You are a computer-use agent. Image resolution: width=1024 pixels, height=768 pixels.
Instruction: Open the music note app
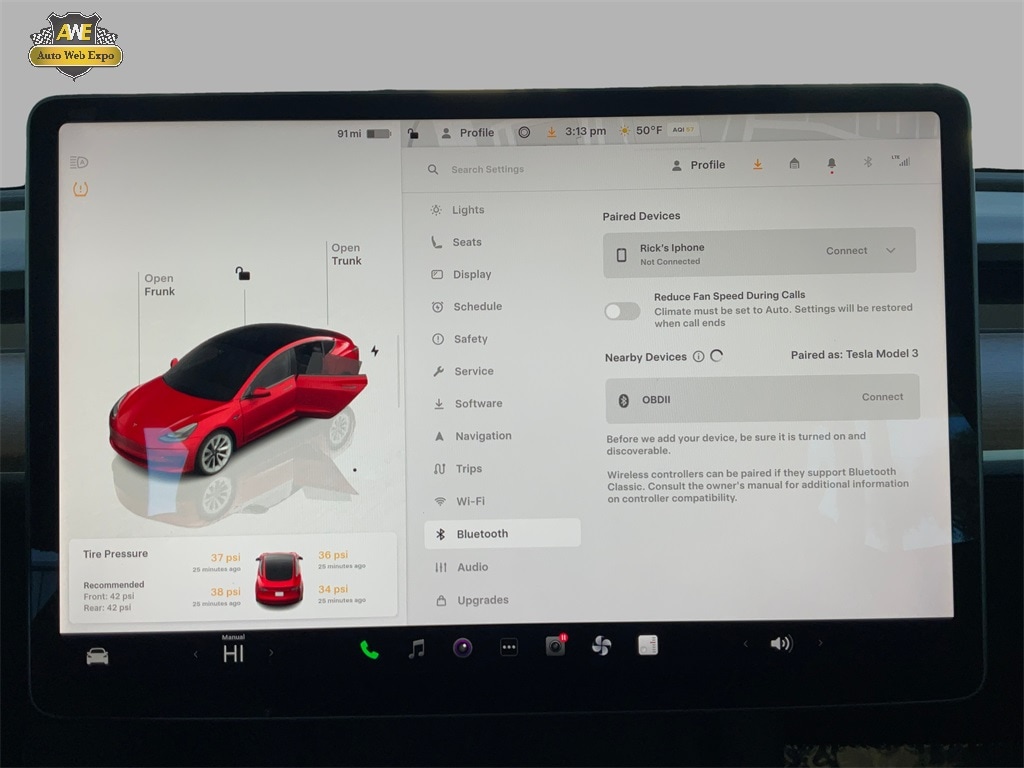pos(417,648)
